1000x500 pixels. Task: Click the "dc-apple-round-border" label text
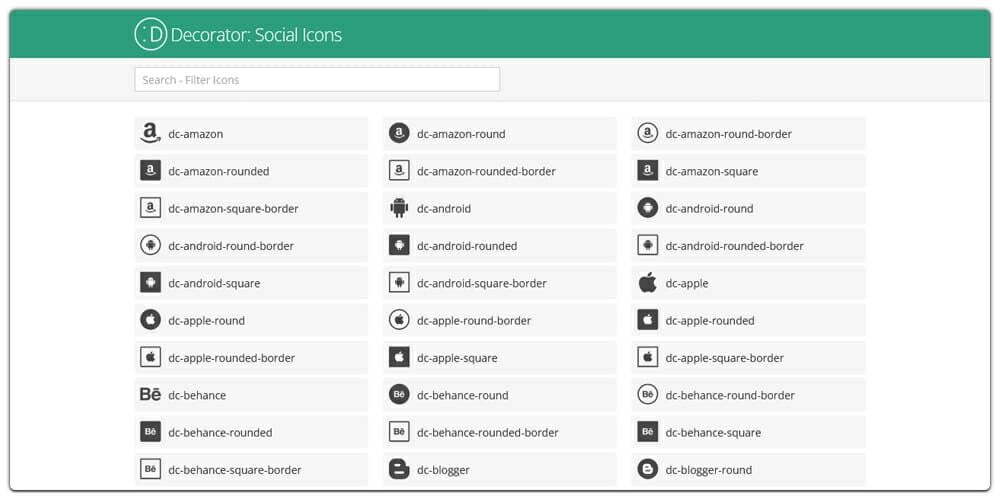474,320
